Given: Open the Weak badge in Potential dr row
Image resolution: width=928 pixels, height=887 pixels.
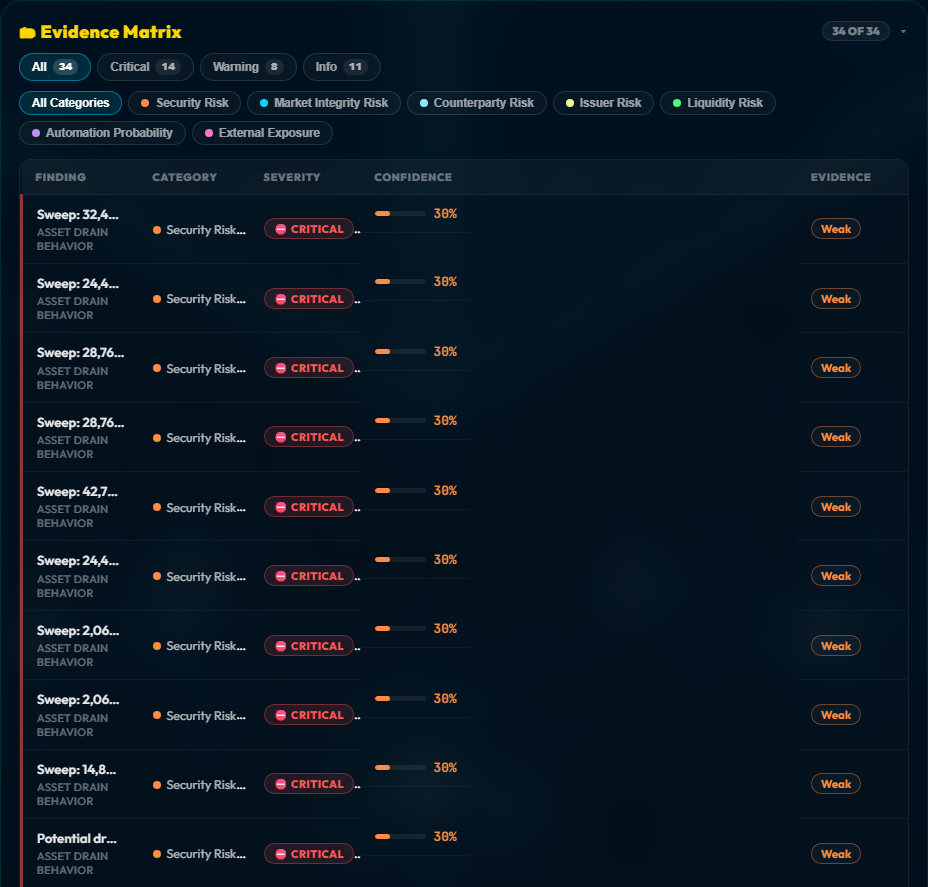Looking at the screenshot, I should coord(835,854).
